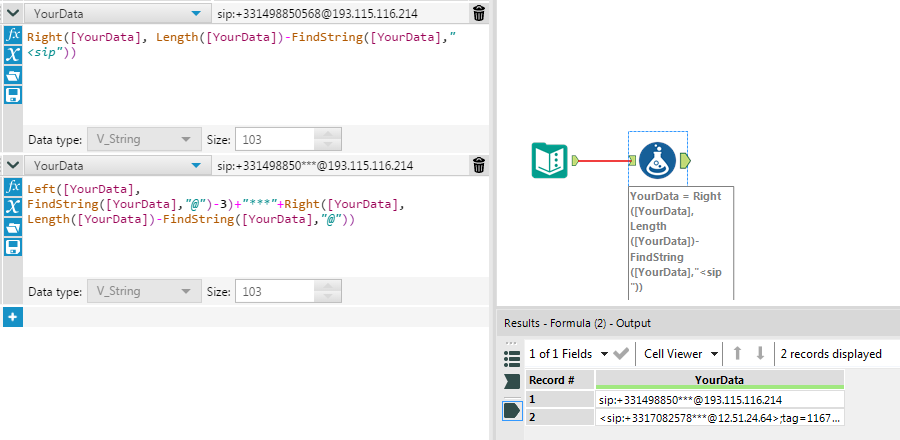Select record 1 cell sip:+331498850***
Screen dimensions: 900x440
point(720,400)
